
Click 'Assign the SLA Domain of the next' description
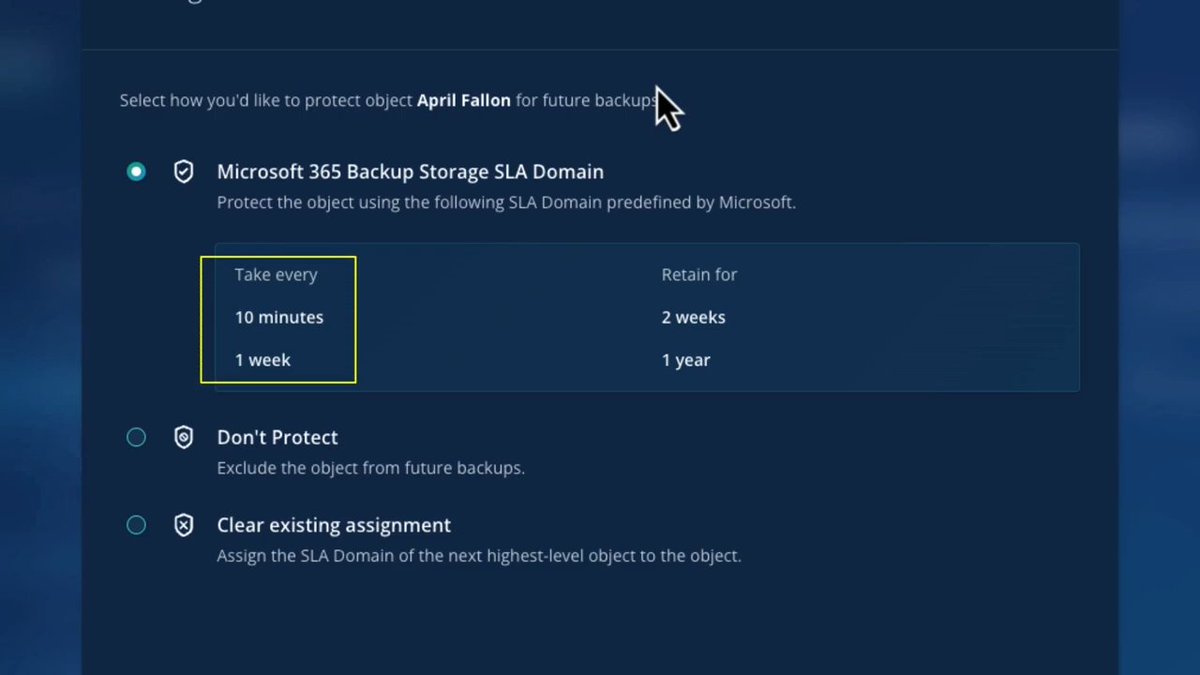click(479, 555)
